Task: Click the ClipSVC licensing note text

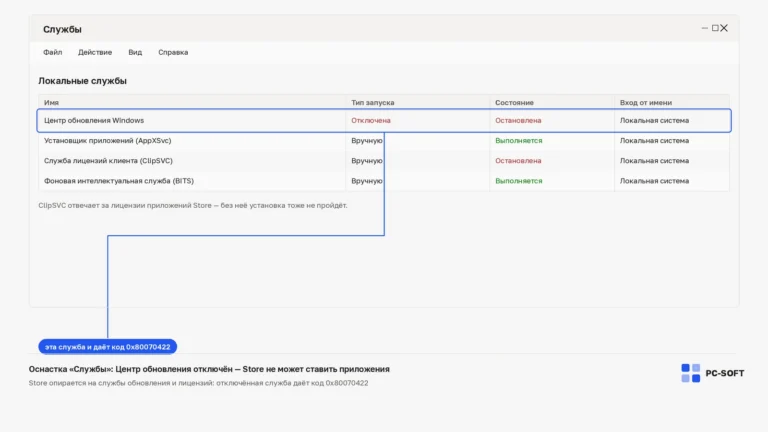Action: pos(193,205)
